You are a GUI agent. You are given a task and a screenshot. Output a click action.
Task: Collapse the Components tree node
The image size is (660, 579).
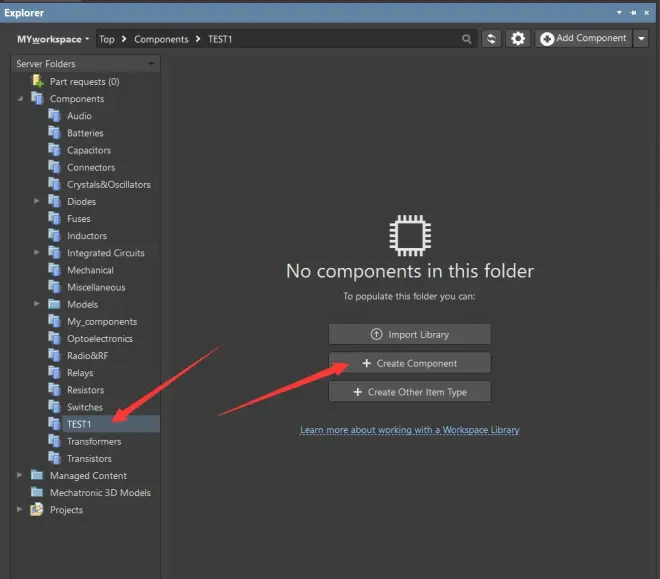coord(20,99)
